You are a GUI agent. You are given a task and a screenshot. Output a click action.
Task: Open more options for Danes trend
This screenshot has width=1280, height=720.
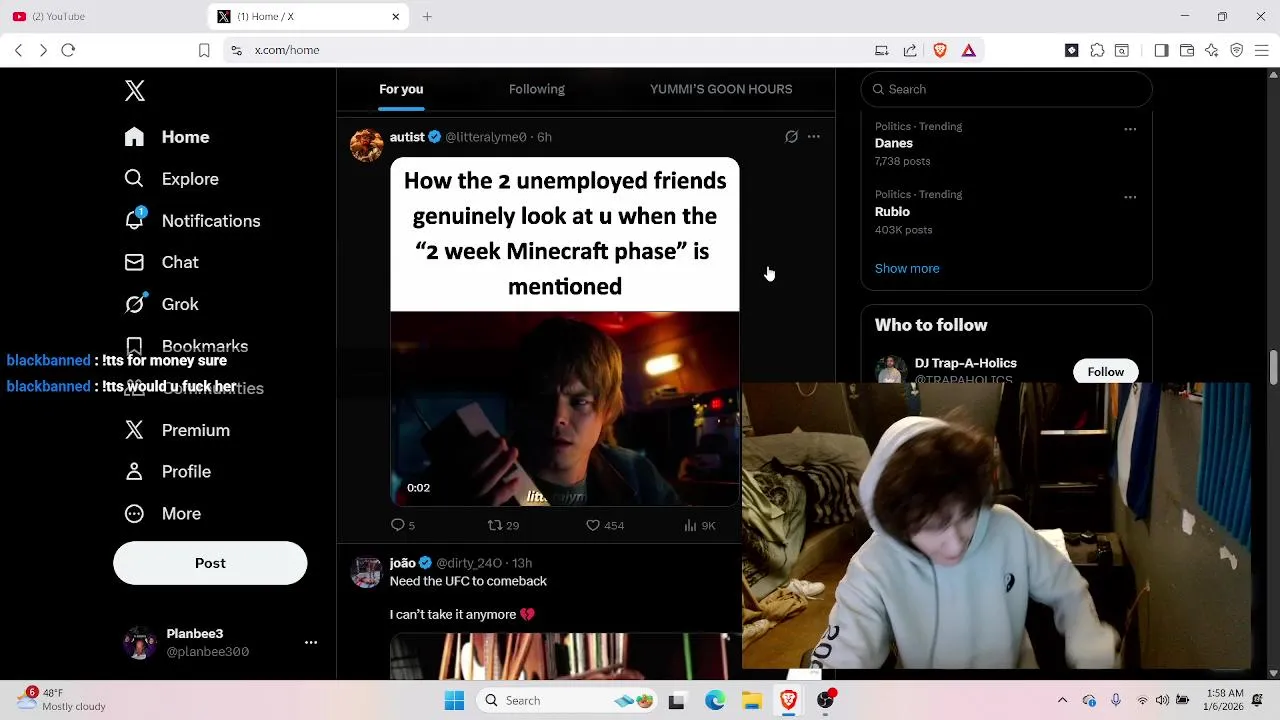pos(1130,129)
